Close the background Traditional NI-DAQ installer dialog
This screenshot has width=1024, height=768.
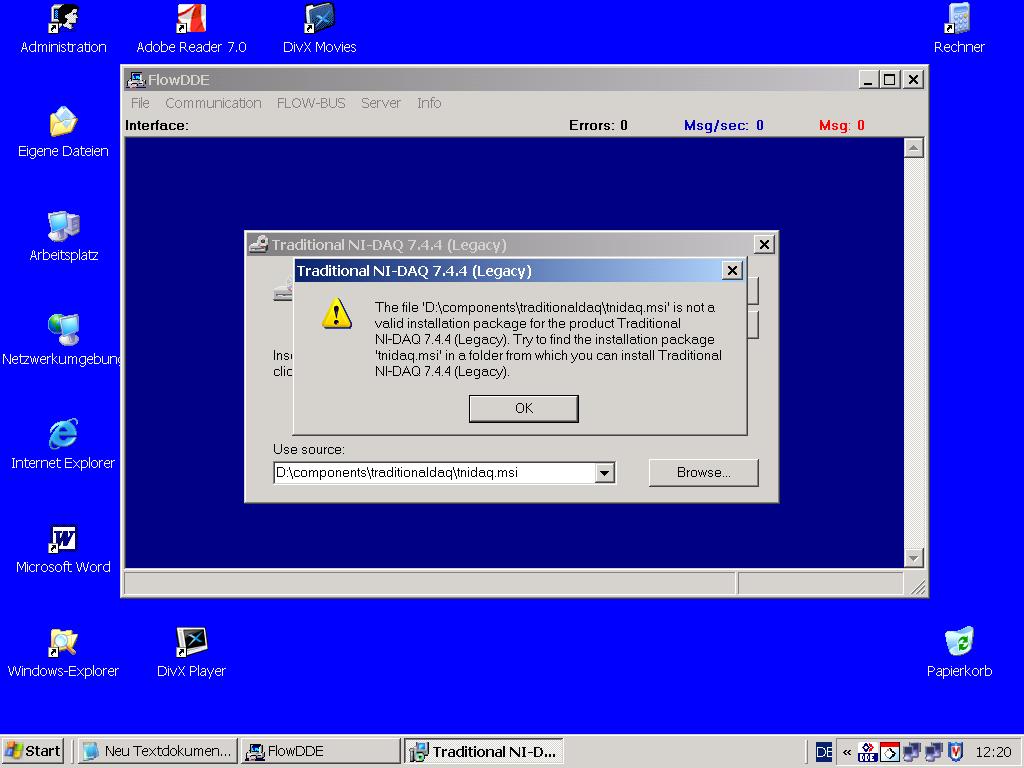764,244
